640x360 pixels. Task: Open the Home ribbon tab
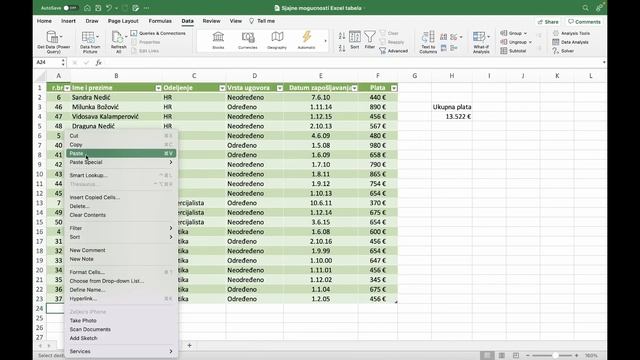point(44,21)
